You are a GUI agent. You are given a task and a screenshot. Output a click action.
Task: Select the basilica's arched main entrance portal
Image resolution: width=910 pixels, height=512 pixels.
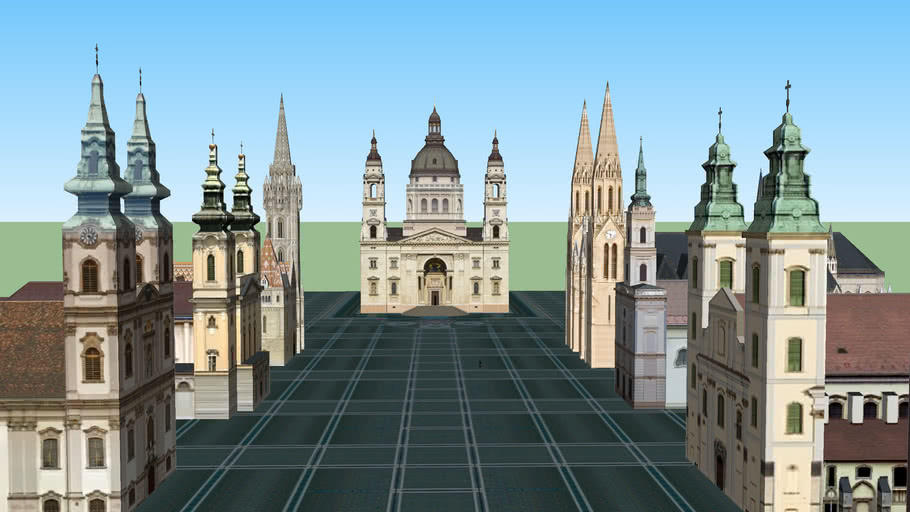tap(435, 282)
